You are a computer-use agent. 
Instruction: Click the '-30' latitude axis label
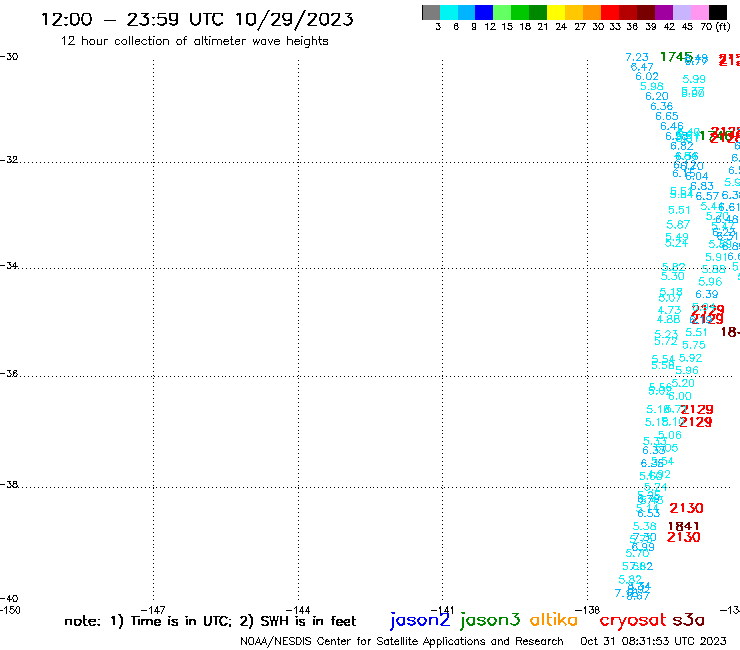(9, 57)
